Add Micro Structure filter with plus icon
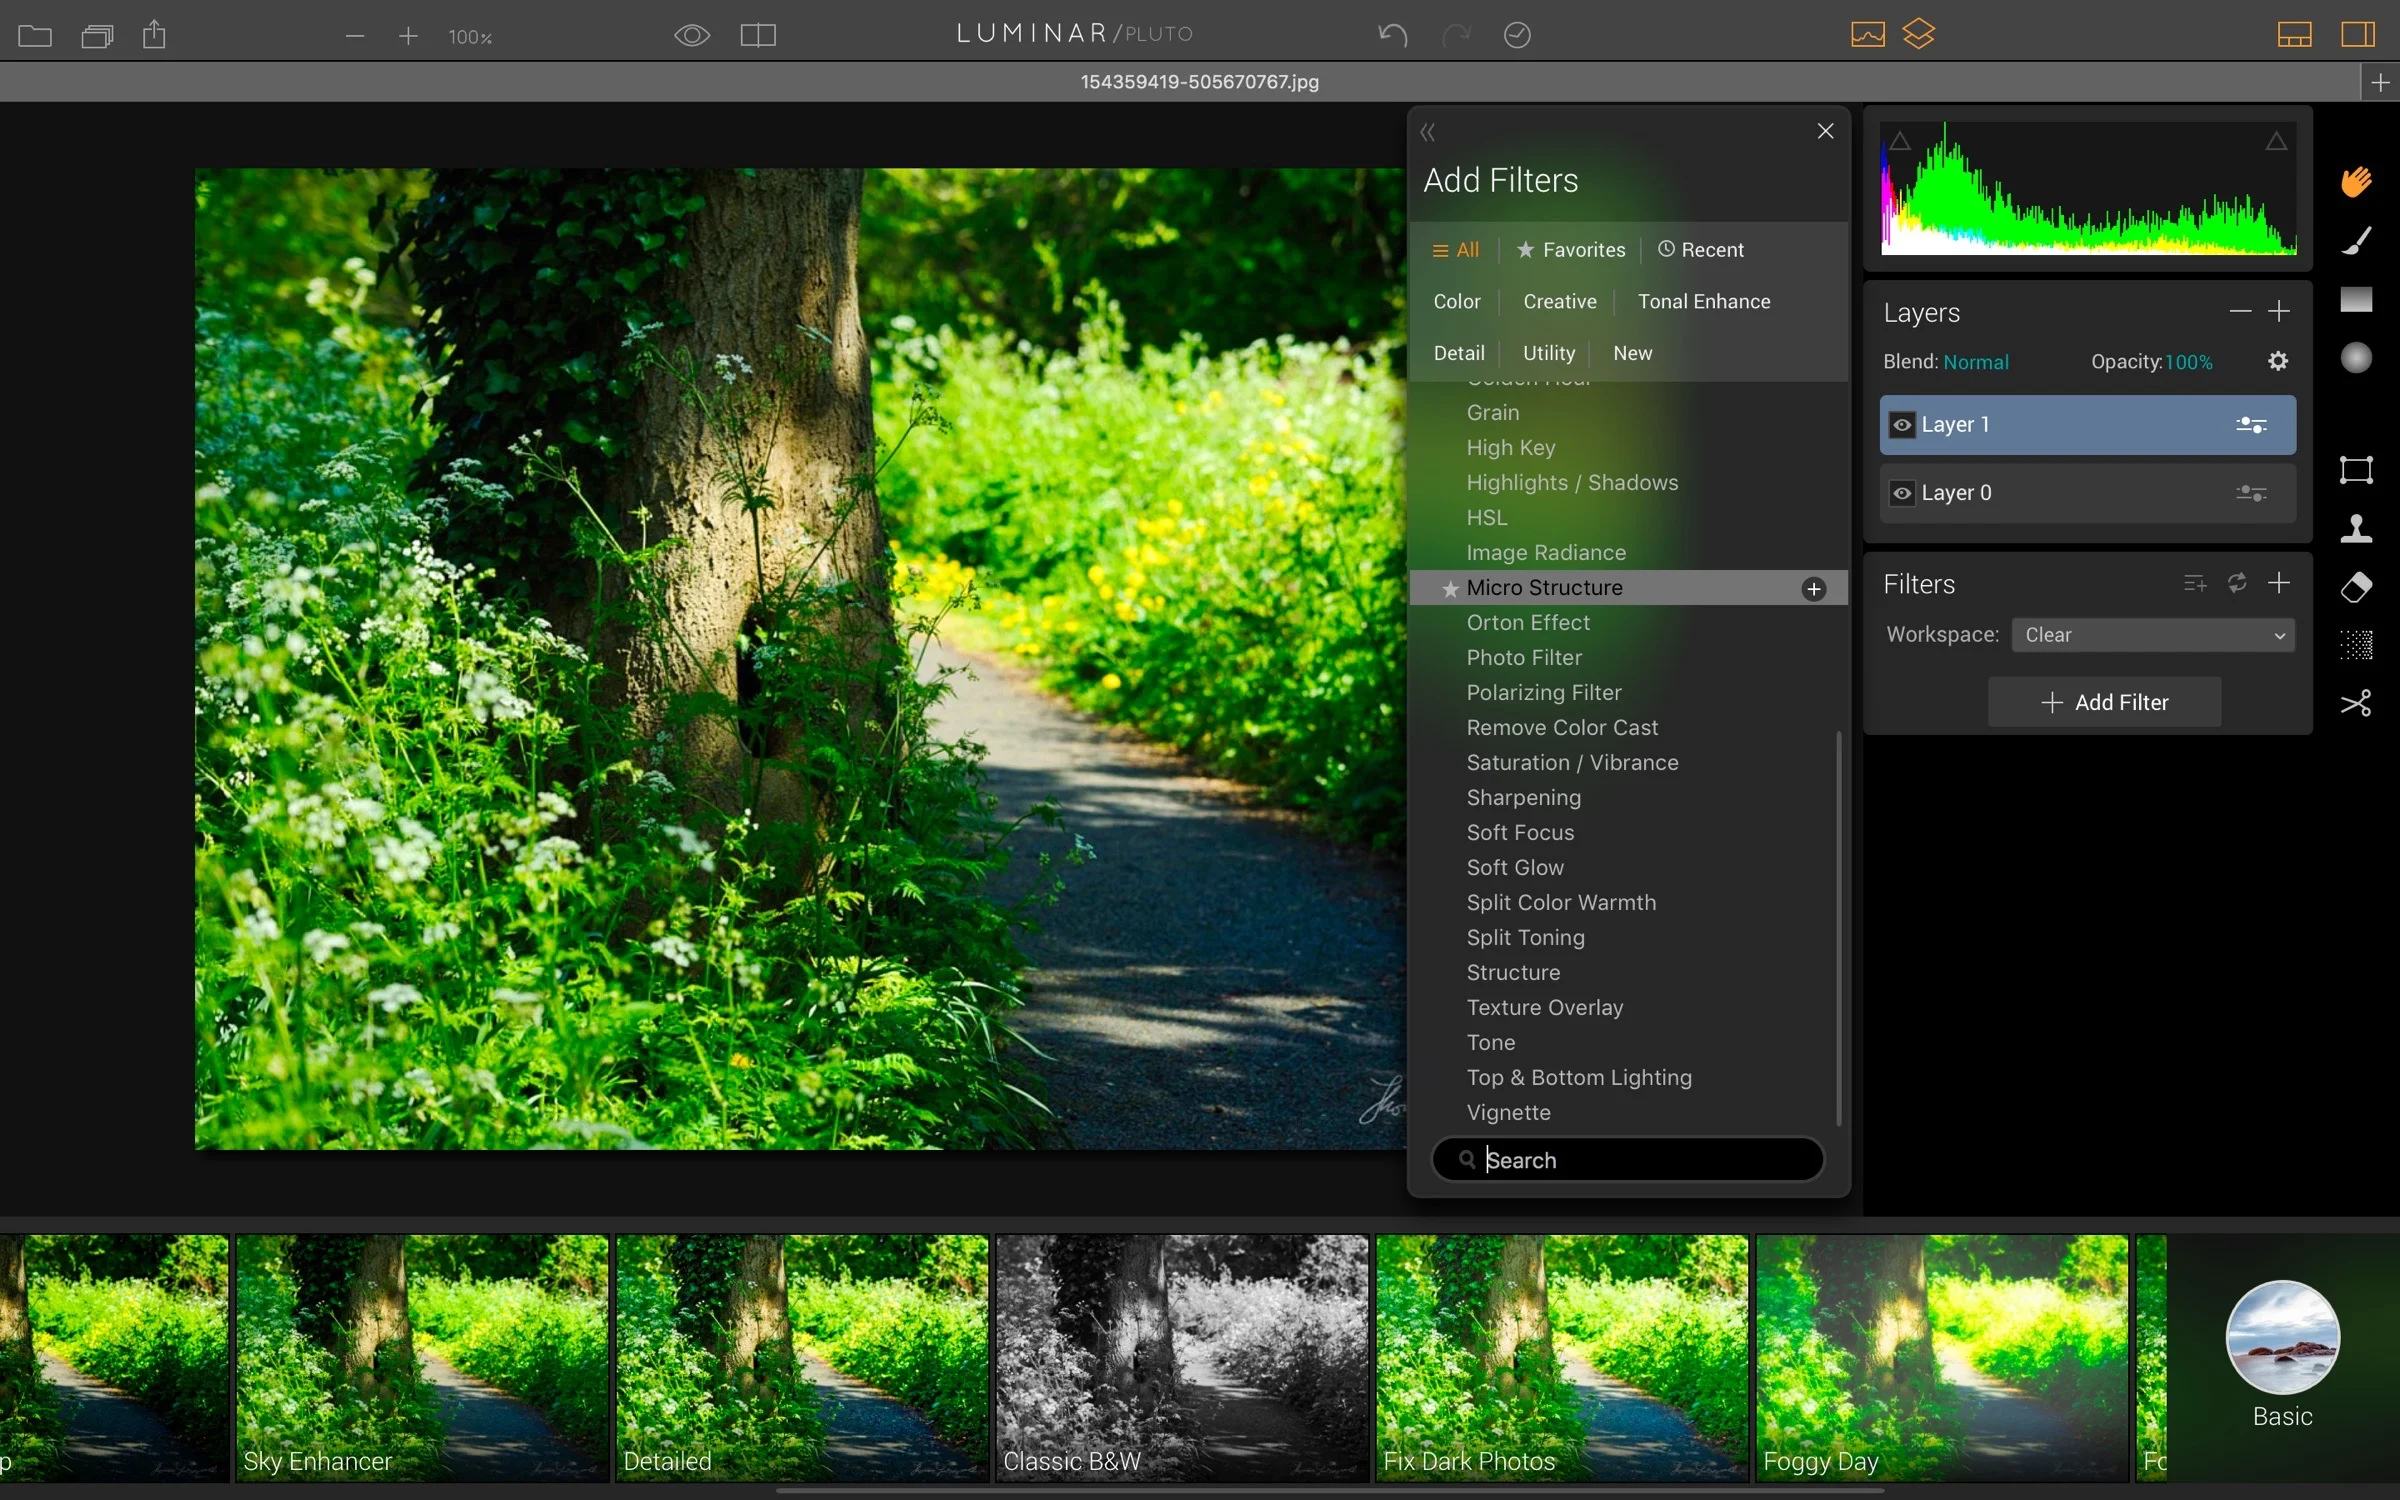Viewport: 2400px width, 1500px height. [1813, 589]
